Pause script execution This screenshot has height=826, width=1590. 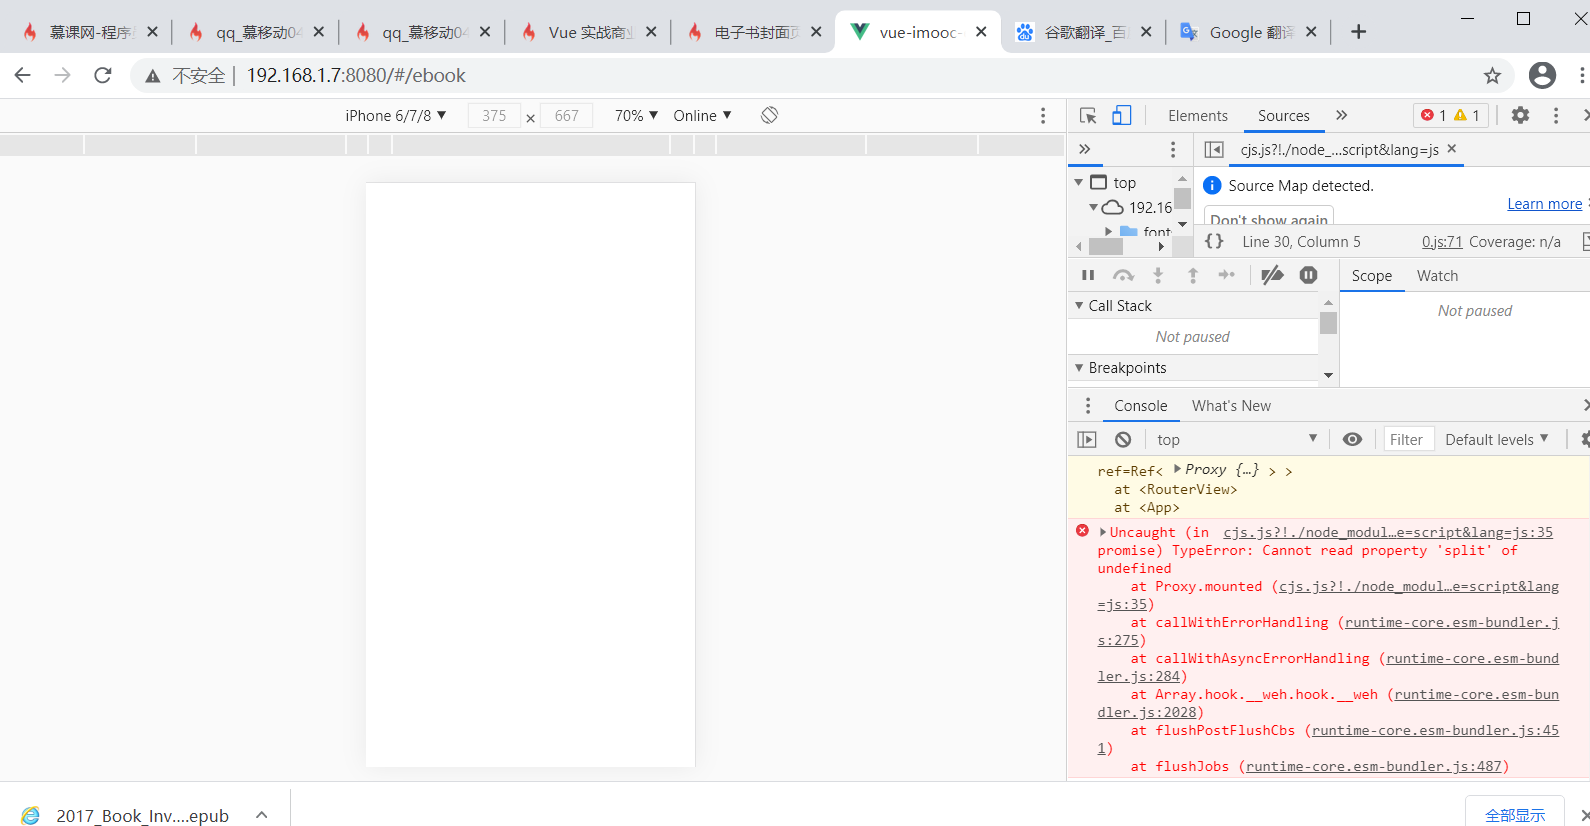pos(1088,275)
